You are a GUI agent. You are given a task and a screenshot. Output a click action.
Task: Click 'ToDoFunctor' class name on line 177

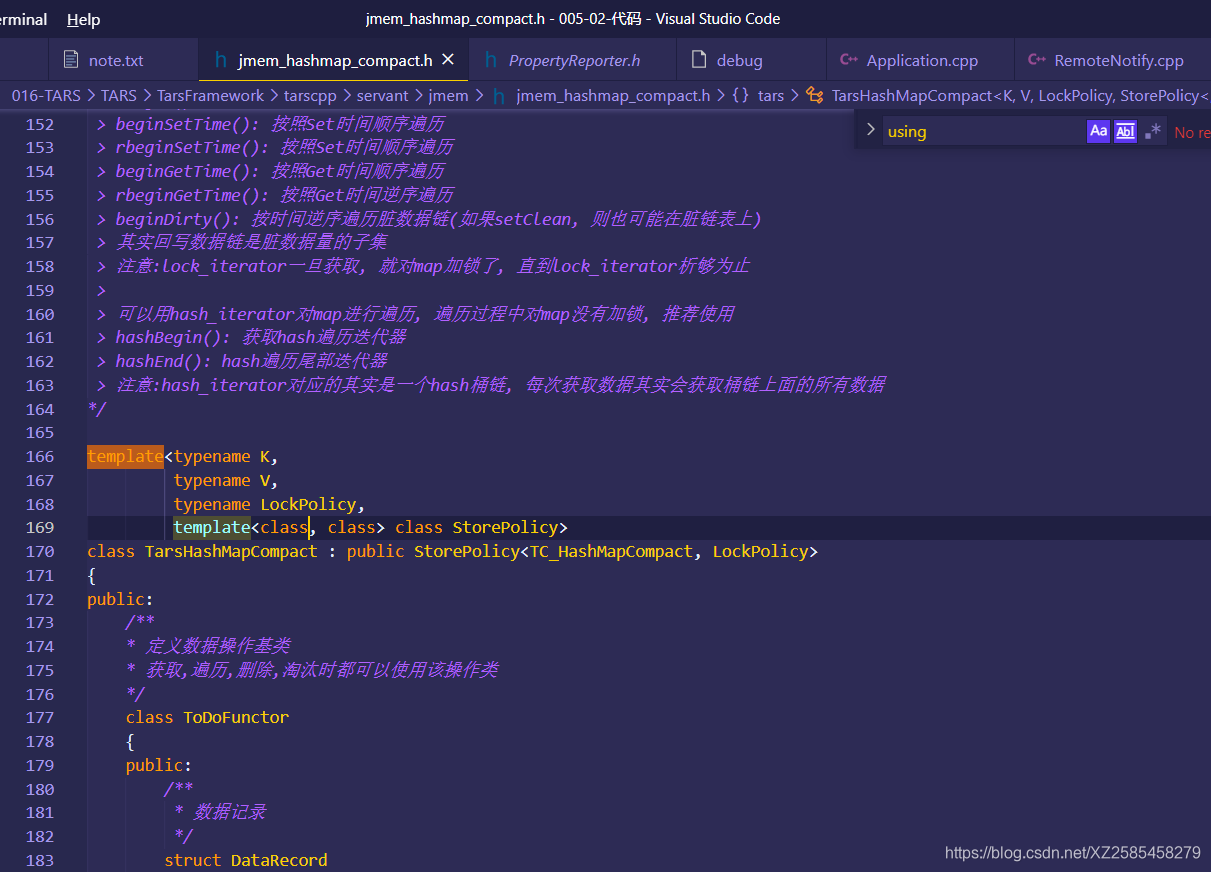pyautogui.click(x=236, y=717)
